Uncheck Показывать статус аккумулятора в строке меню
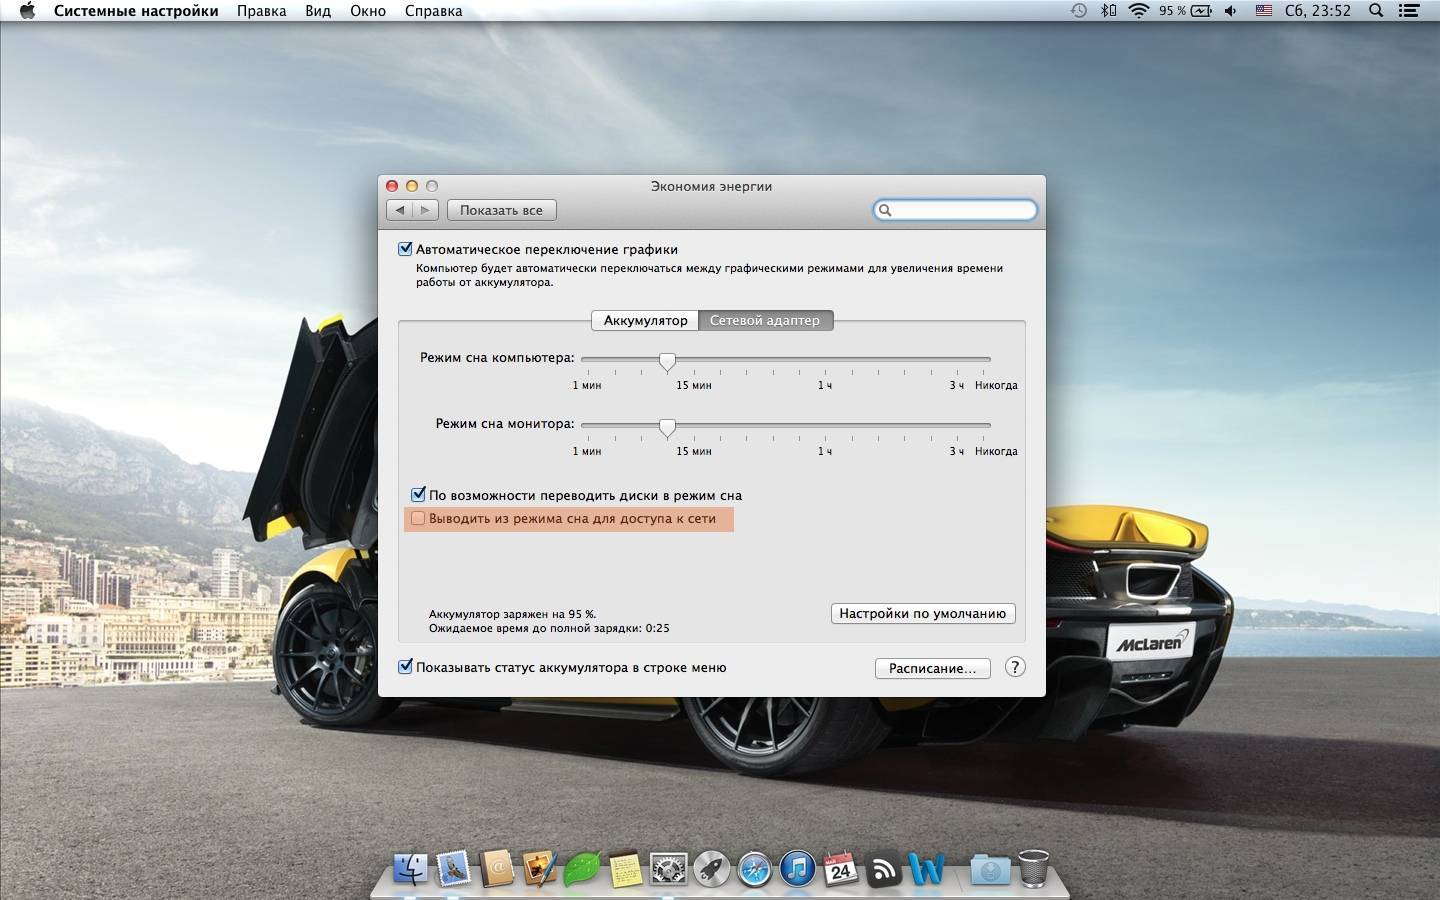This screenshot has height=900, width=1440. click(x=406, y=667)
